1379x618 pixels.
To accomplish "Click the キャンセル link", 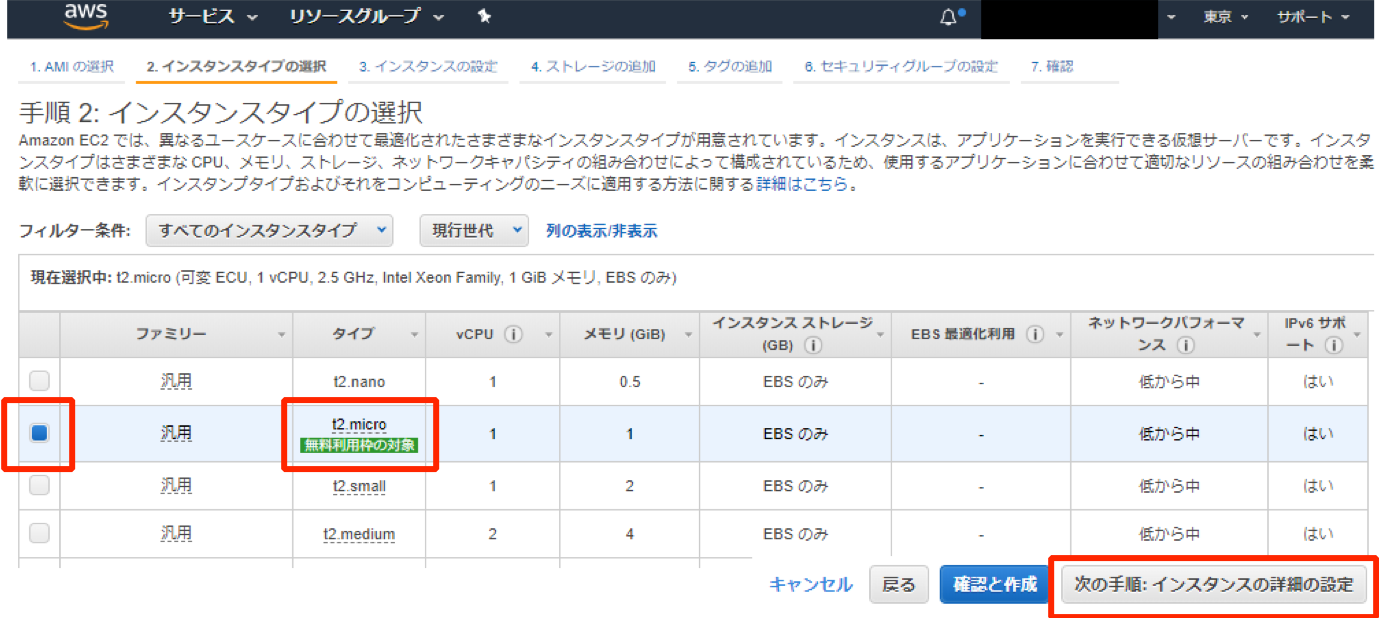I will point(811,585).
